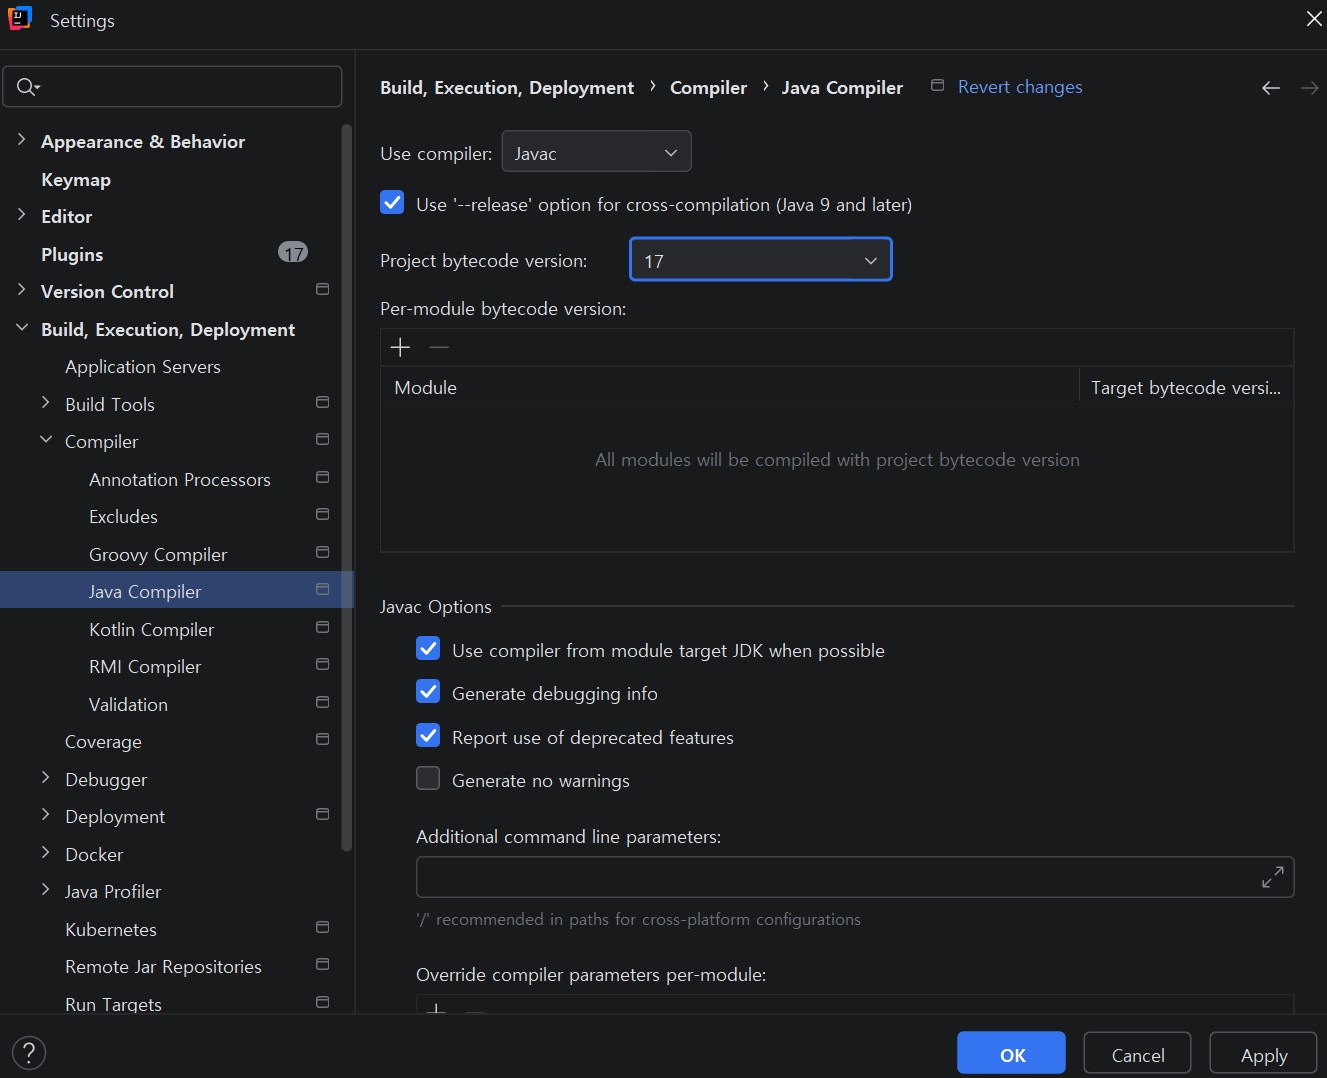Click the IntelliJ logo in the title bar
The height and width of the screenshot is (1078, 1327).
[x=20, y=19]
